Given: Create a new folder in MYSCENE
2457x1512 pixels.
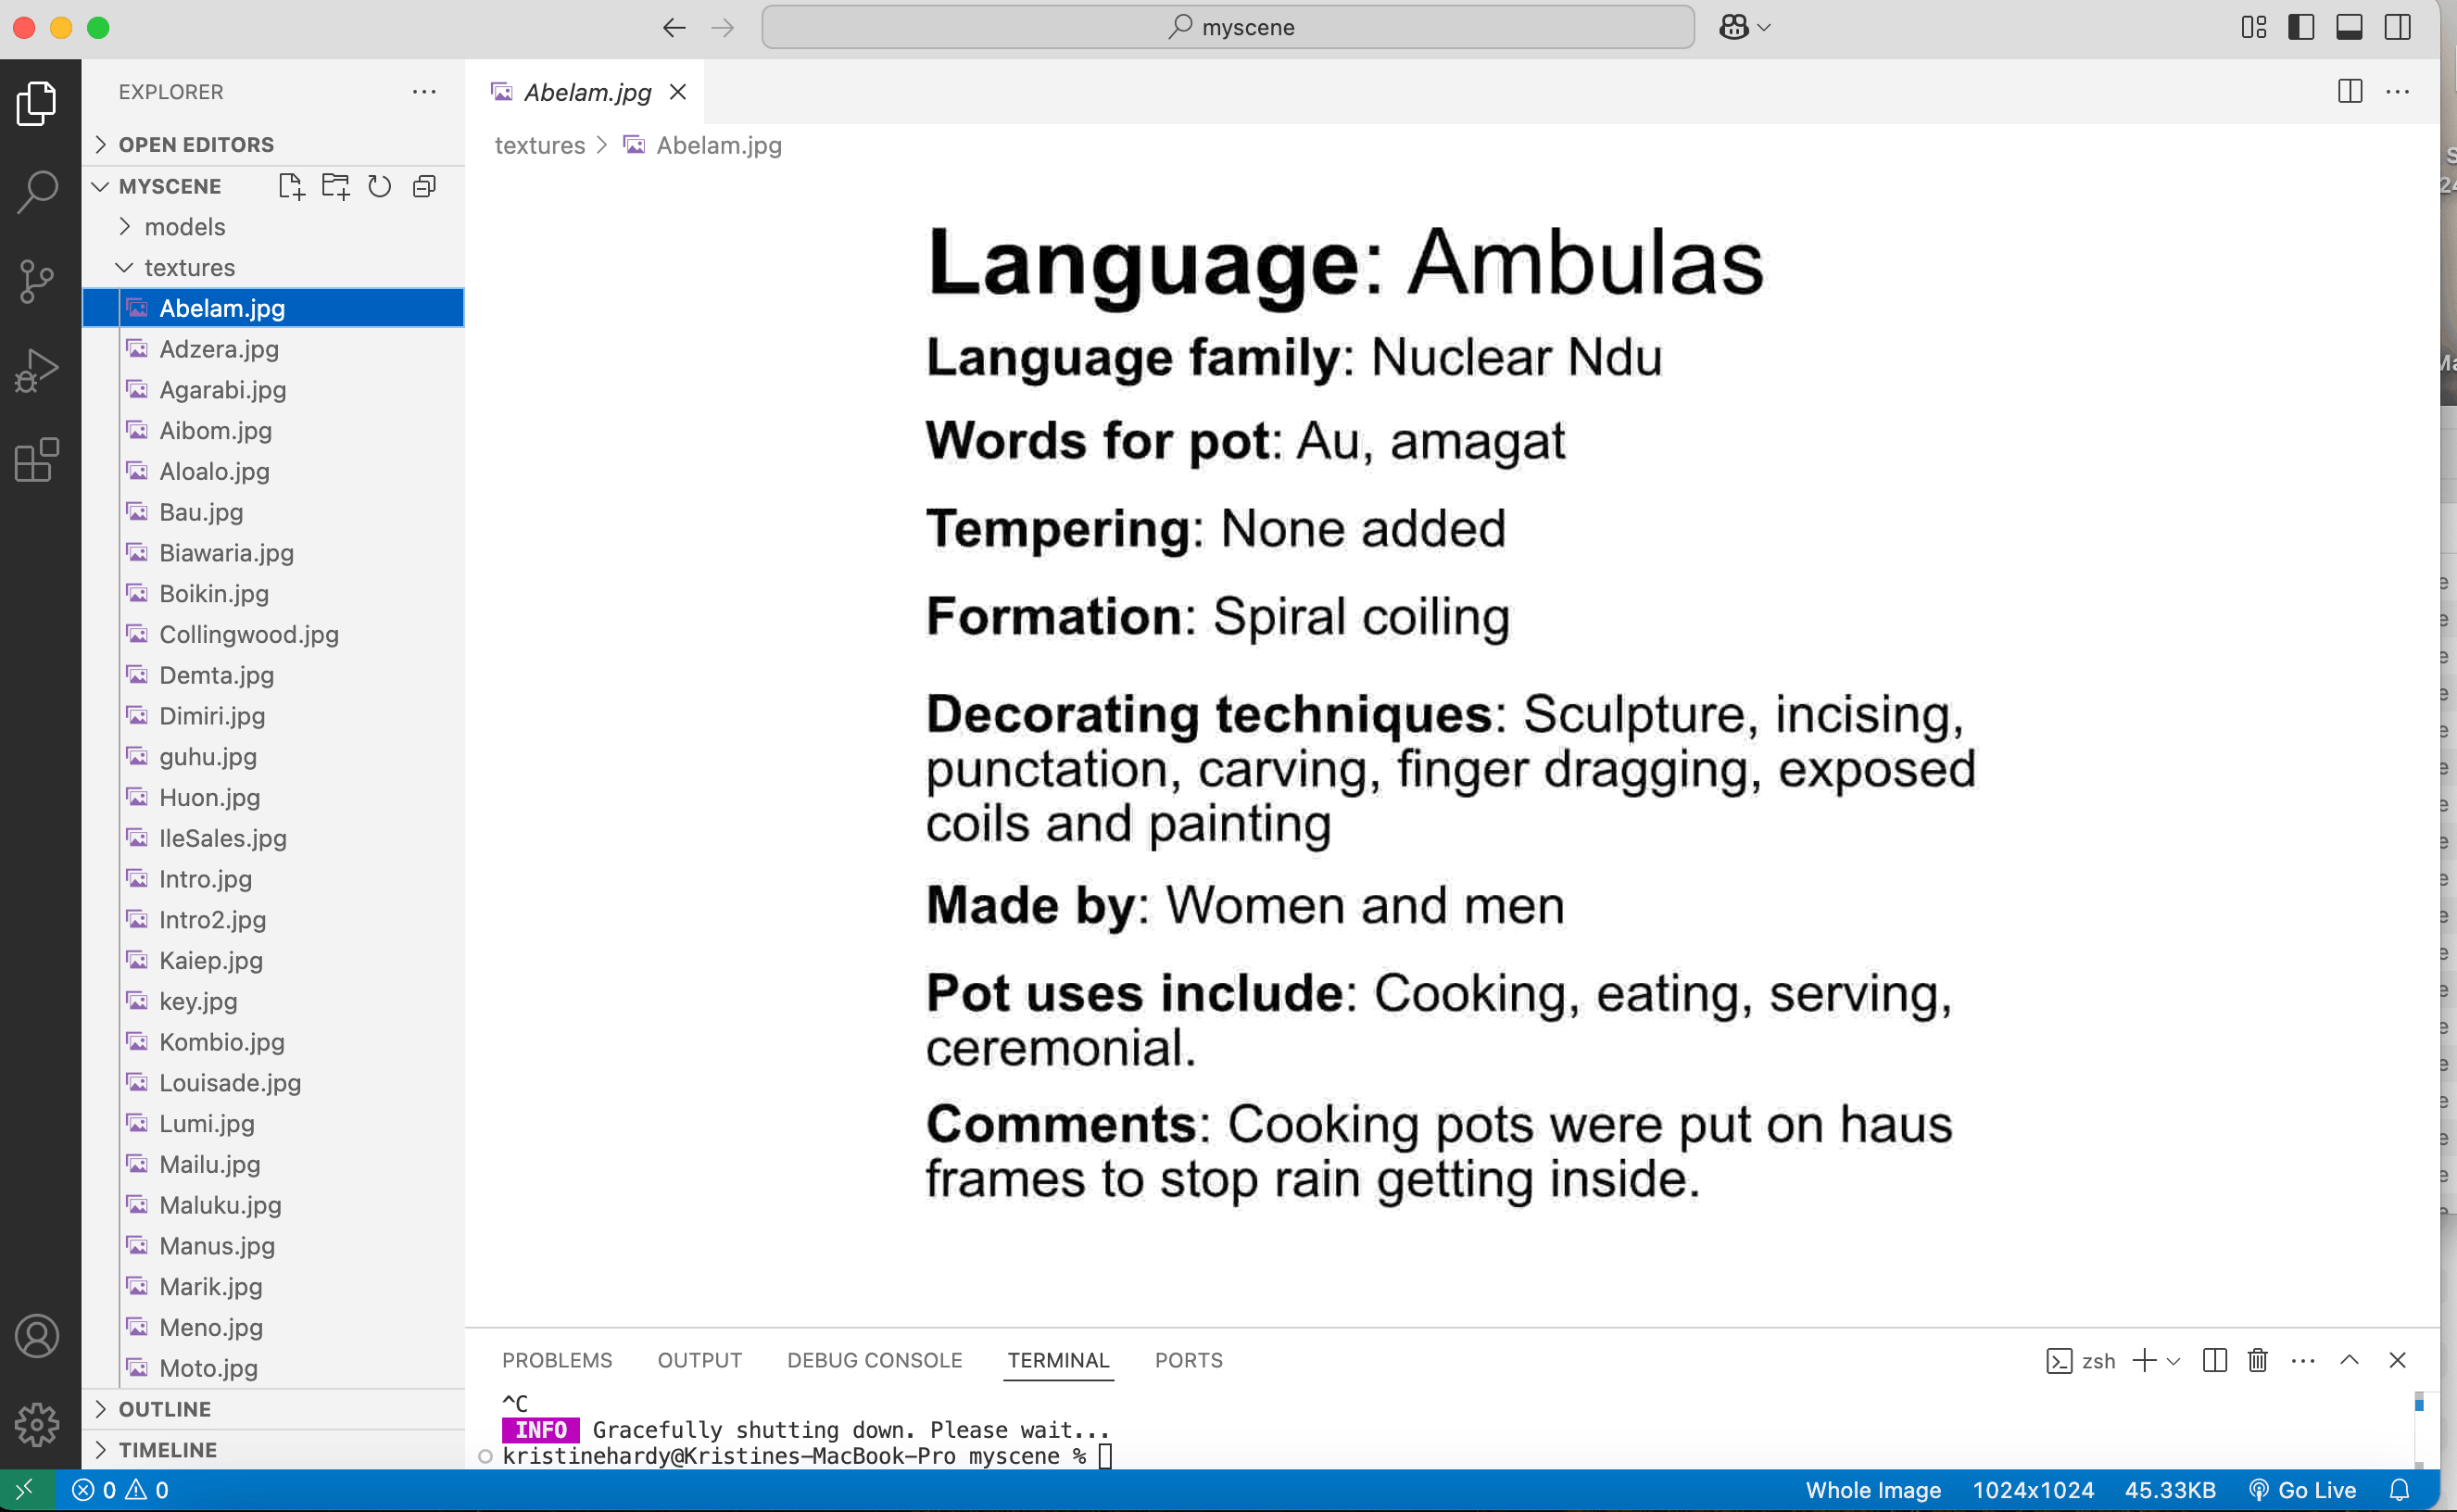Looking at the screenshot, I should point(336,186).
